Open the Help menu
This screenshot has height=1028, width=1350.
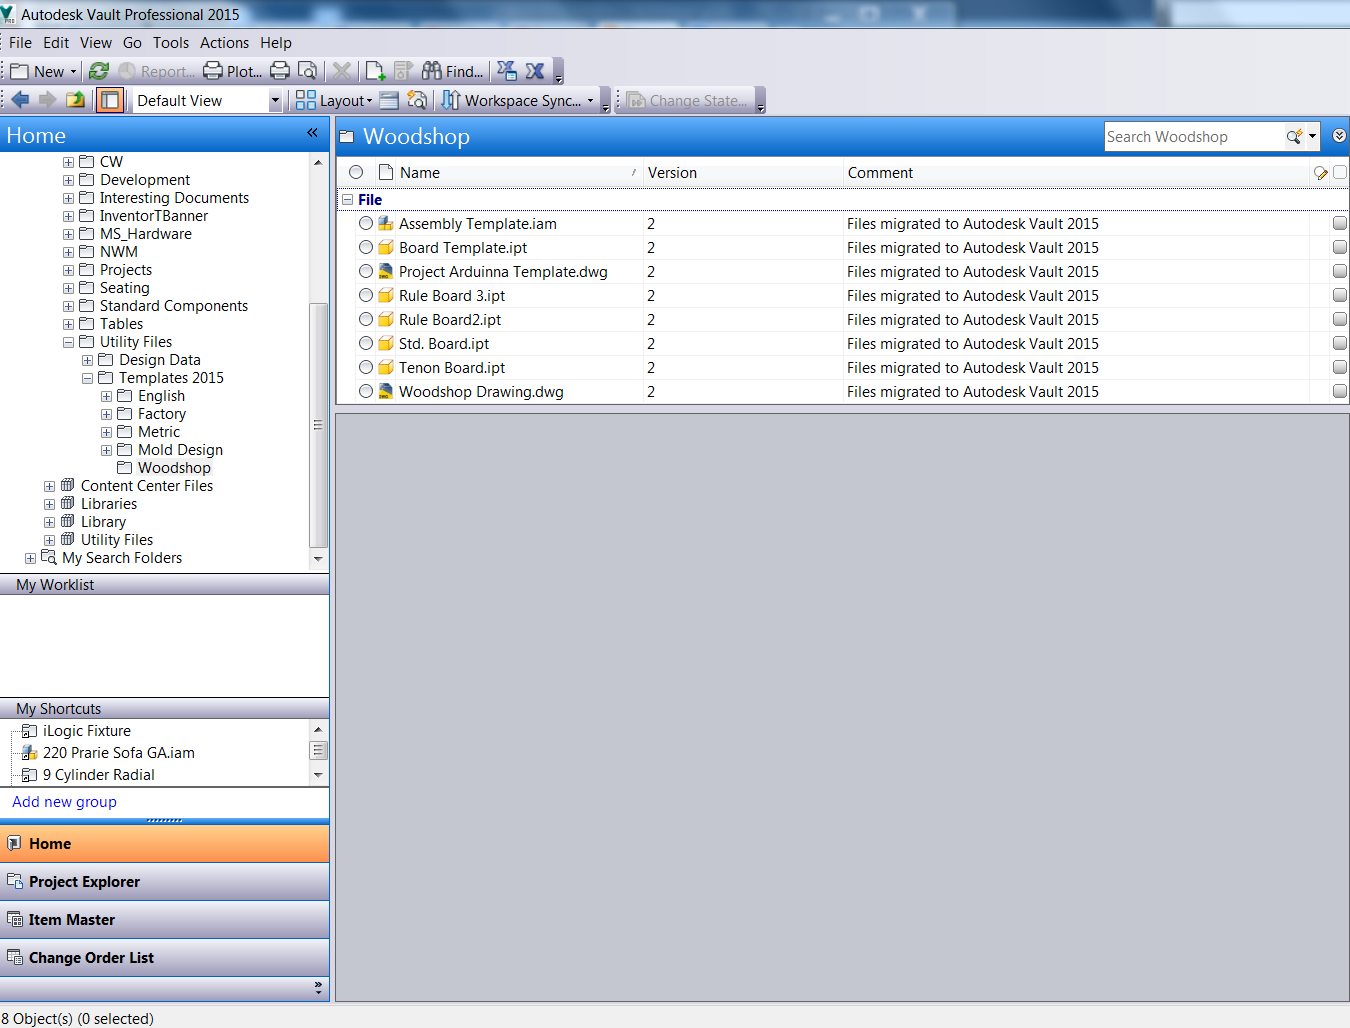(x=276, y=42)
